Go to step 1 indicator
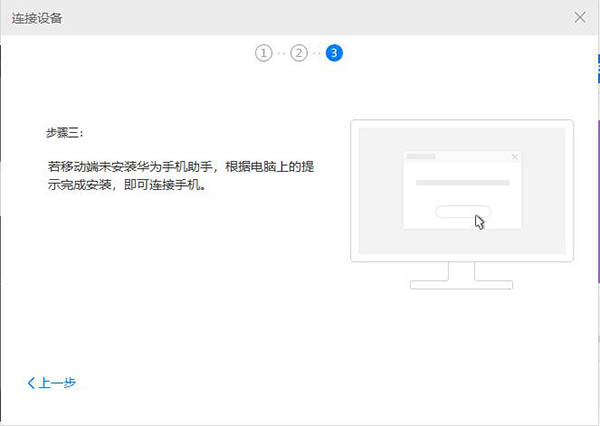Viewport: 600px width, 426px height. 264,53
